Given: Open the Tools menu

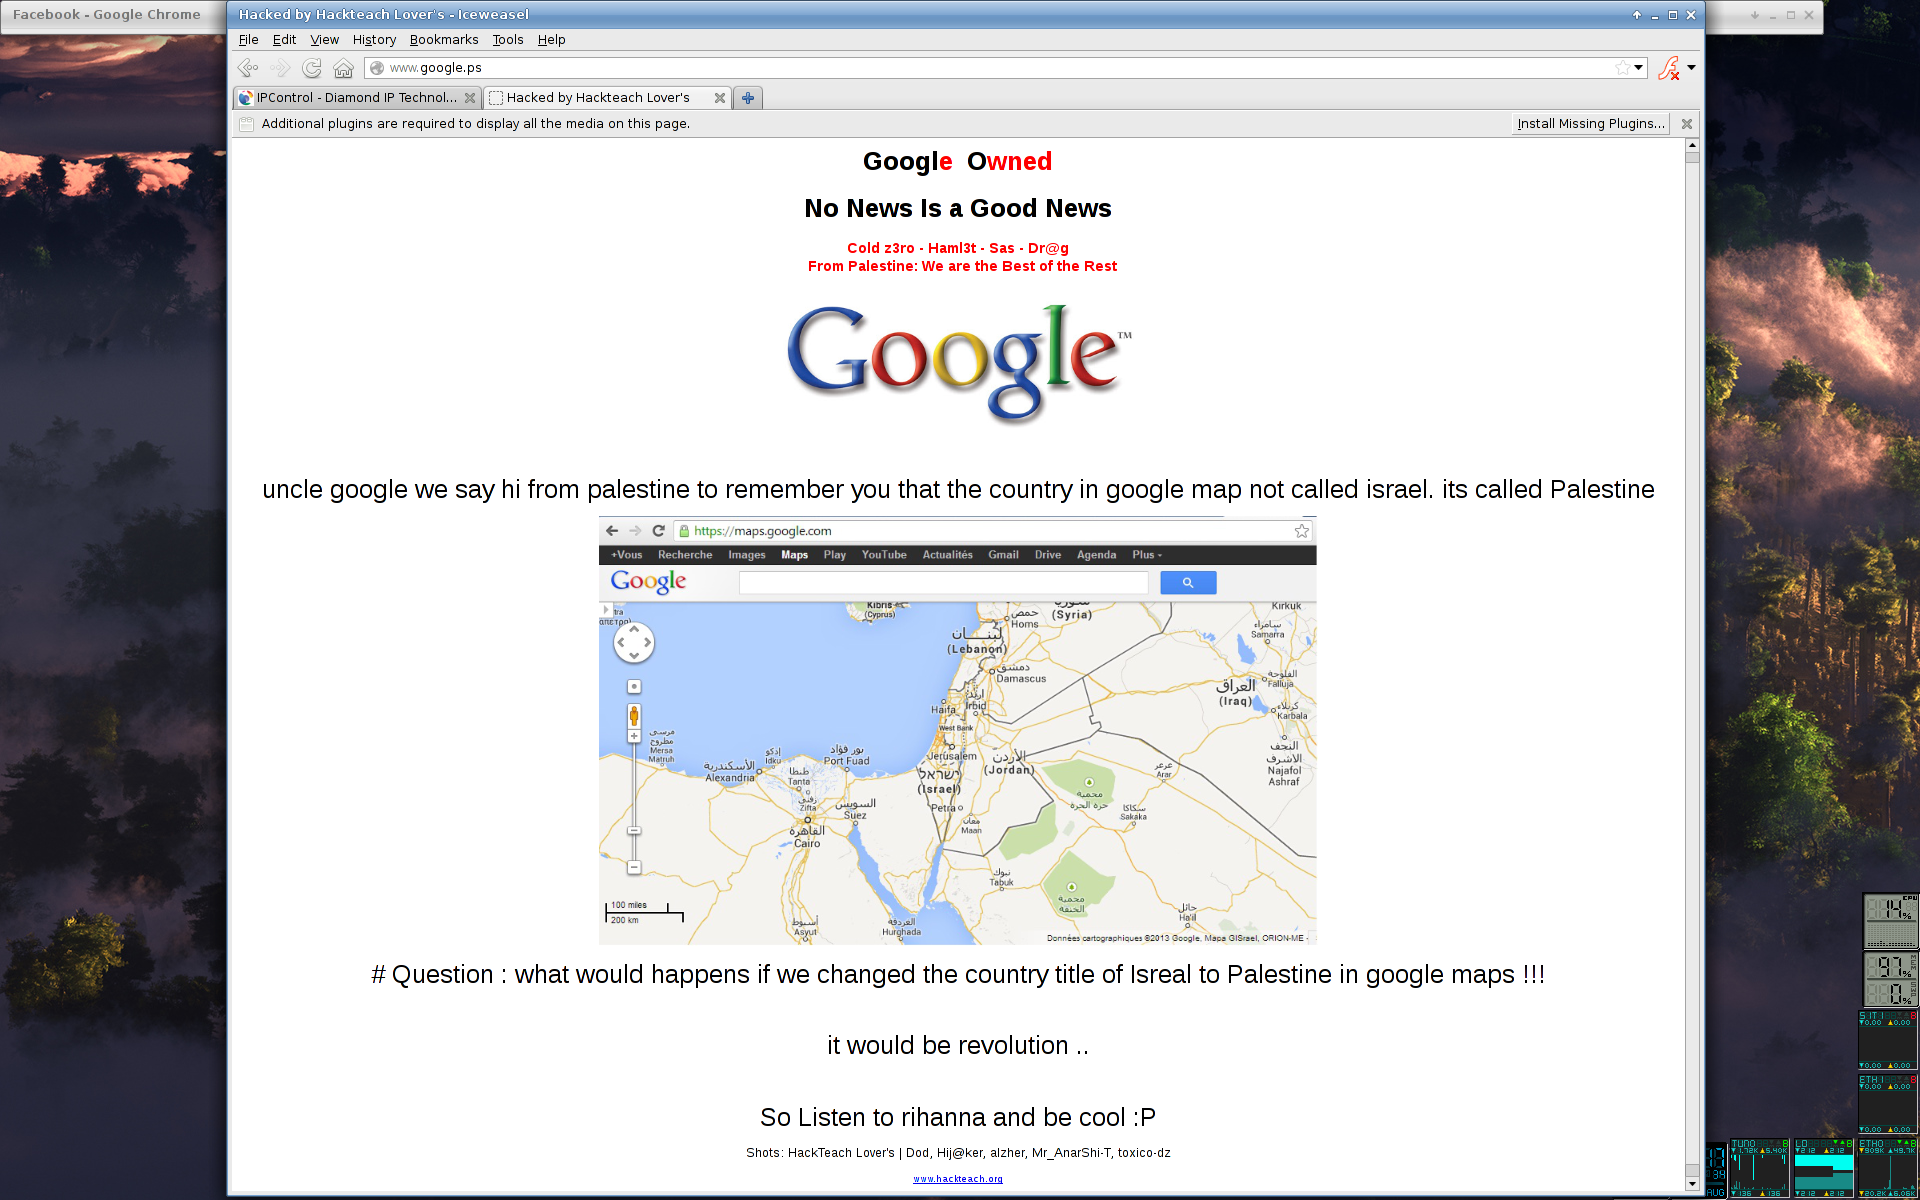Looking at the screenshot, I should point(508,40).
